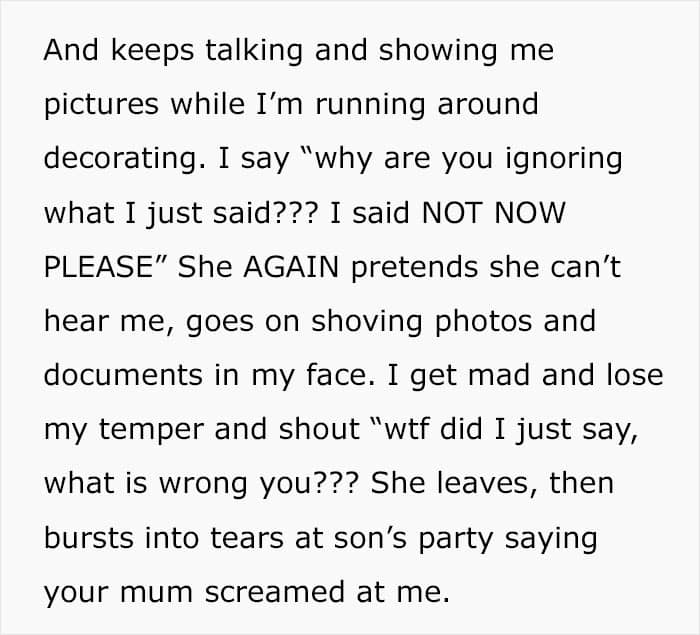Click the phrase "shoving photos and"
700x635 pixels.
click(x=453, y=321)
